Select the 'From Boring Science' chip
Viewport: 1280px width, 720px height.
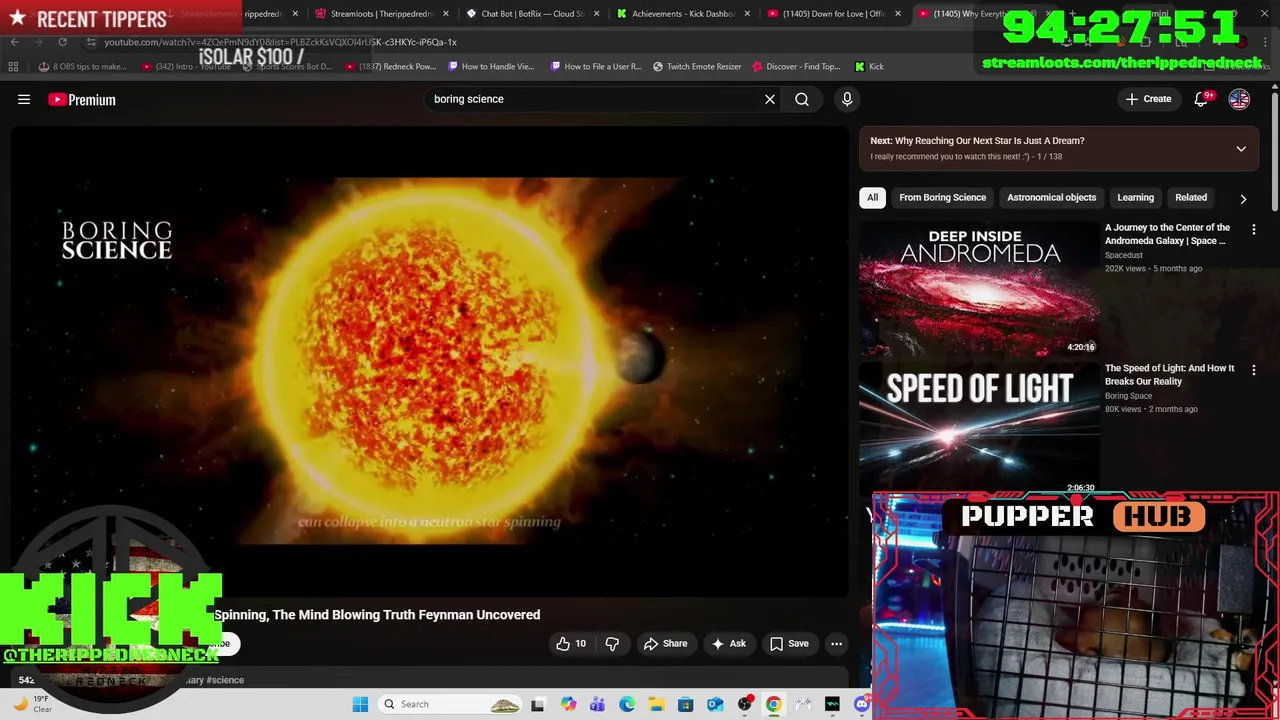point(942,197)
